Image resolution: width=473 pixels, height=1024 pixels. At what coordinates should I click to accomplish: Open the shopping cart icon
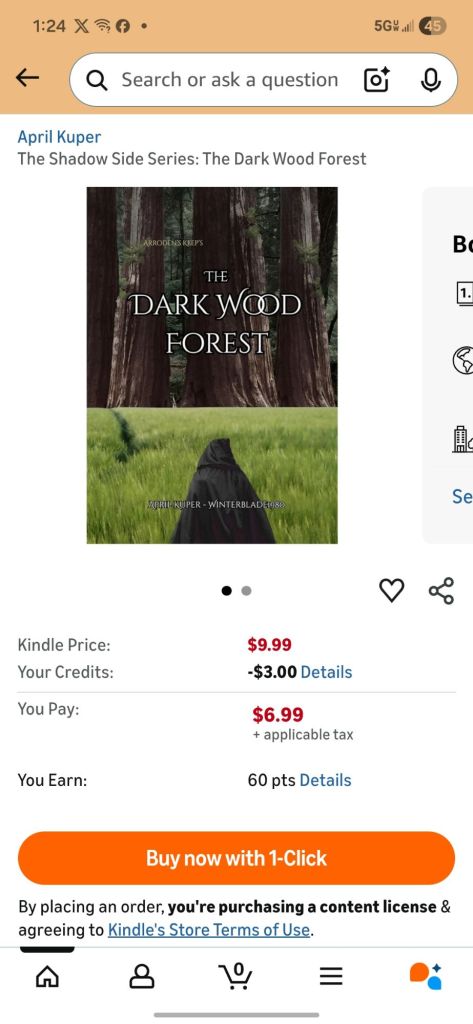[236, 976]
